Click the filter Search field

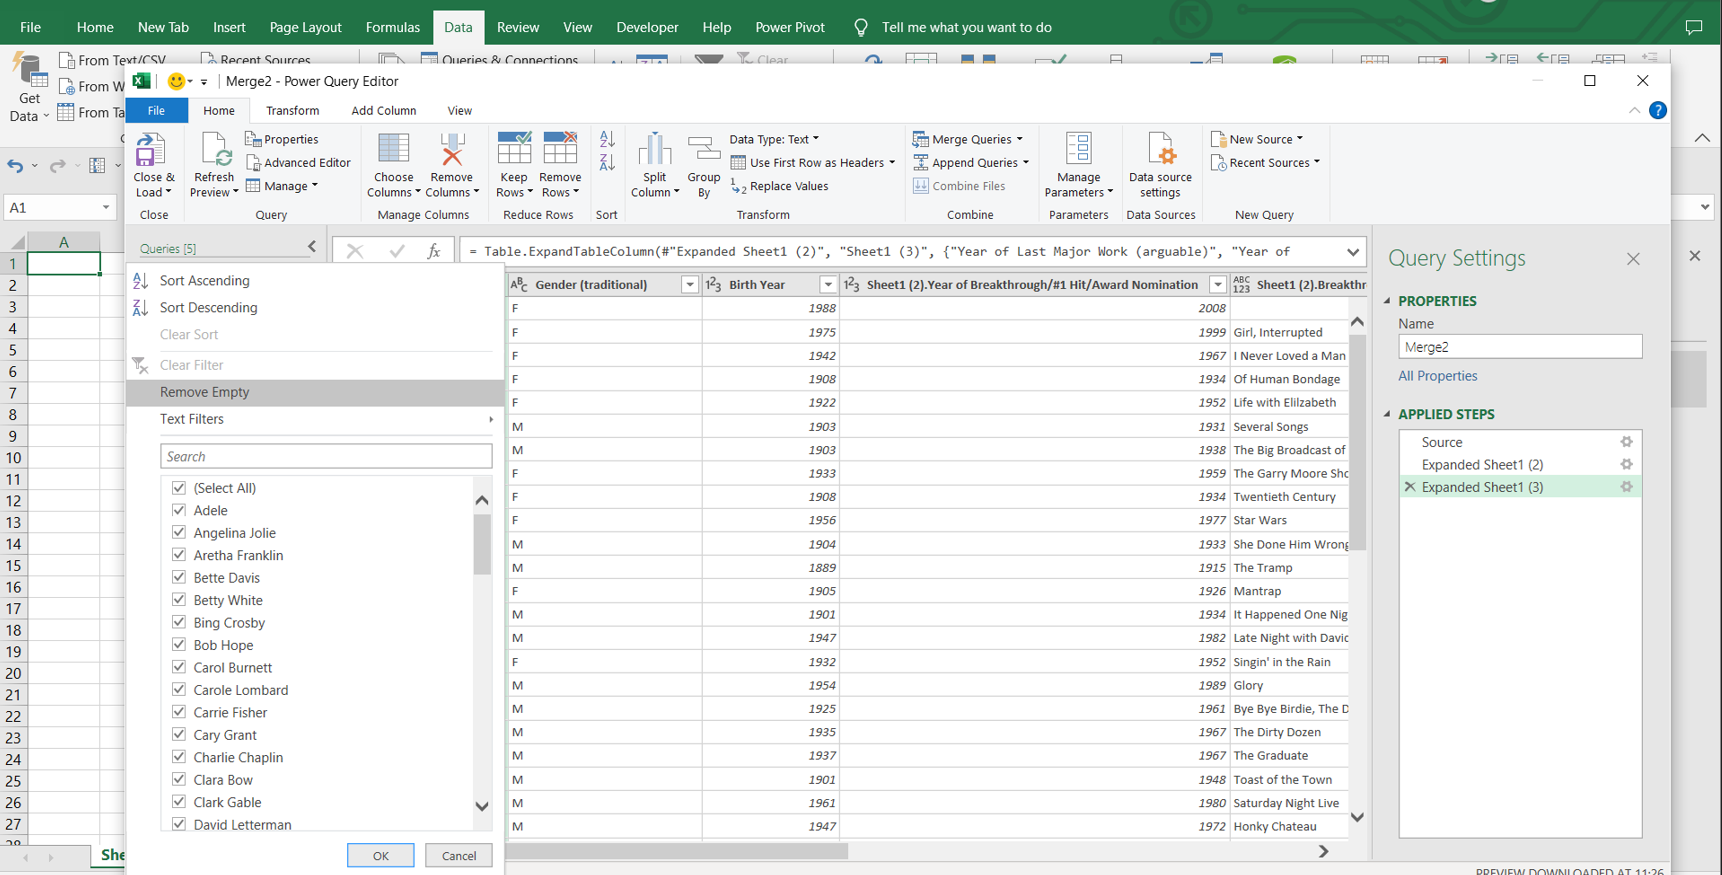(x=326, y=457)
